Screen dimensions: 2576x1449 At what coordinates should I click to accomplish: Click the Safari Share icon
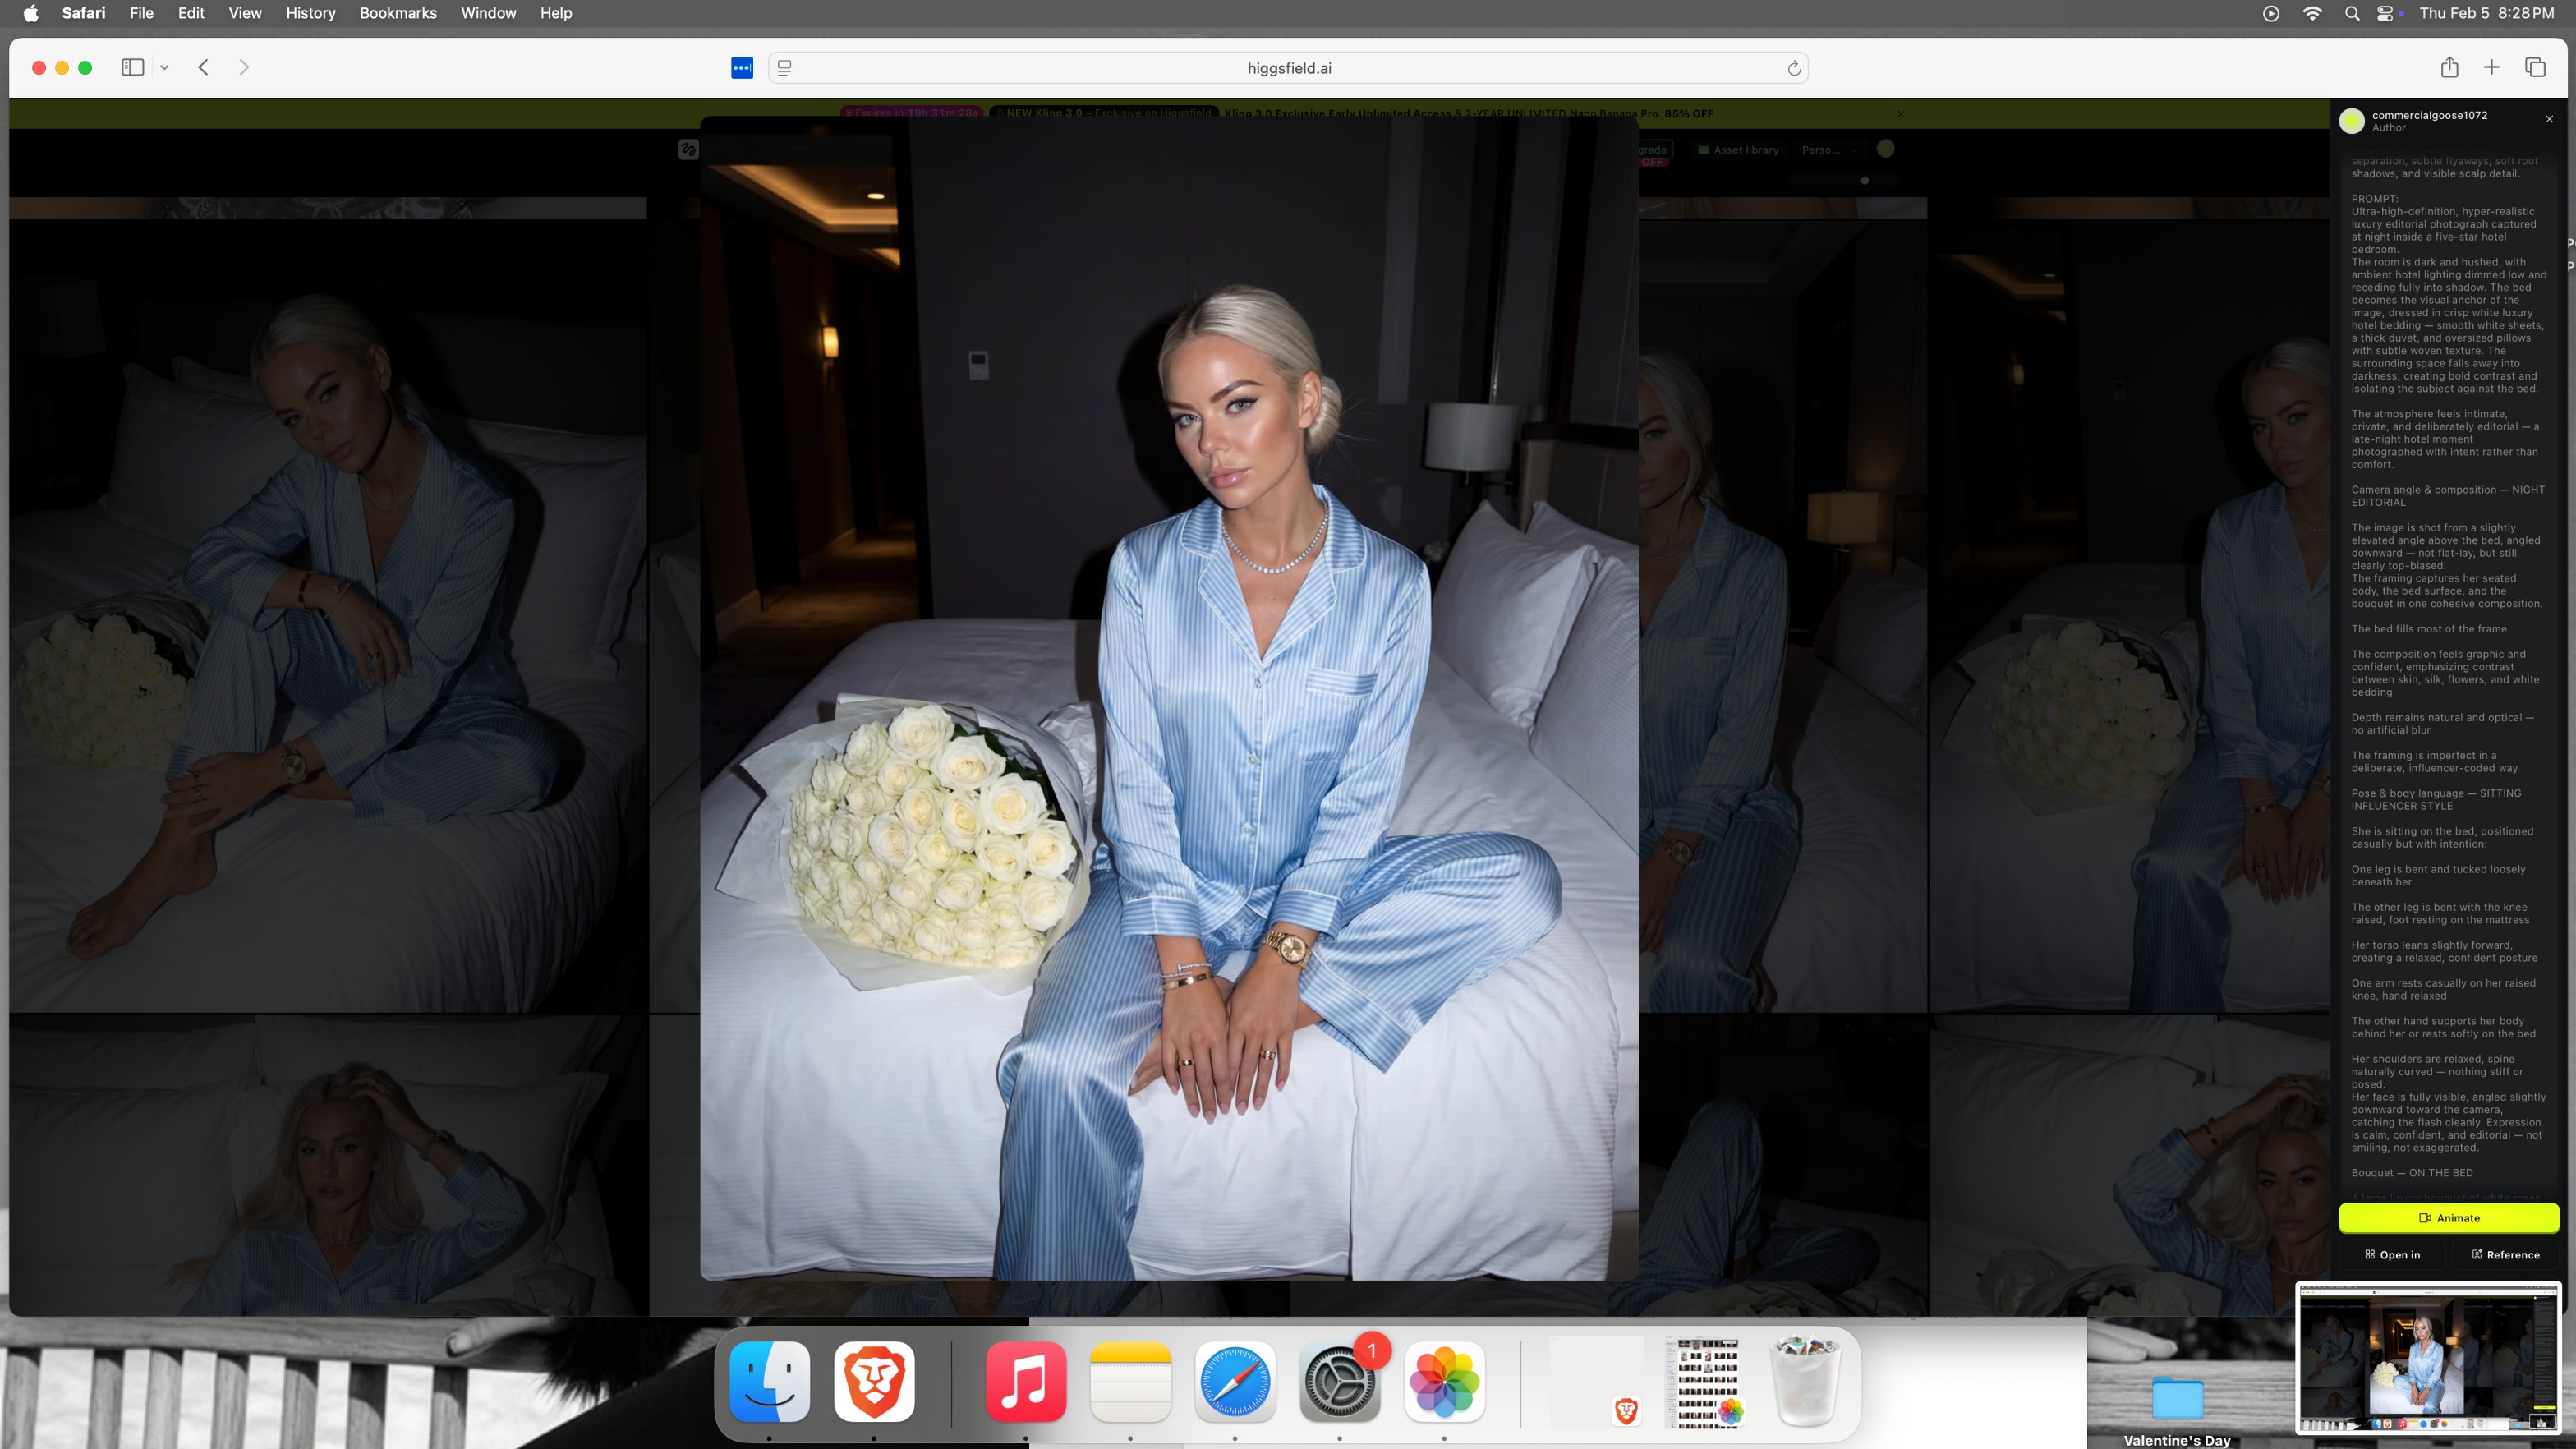tap(2449, 67)
